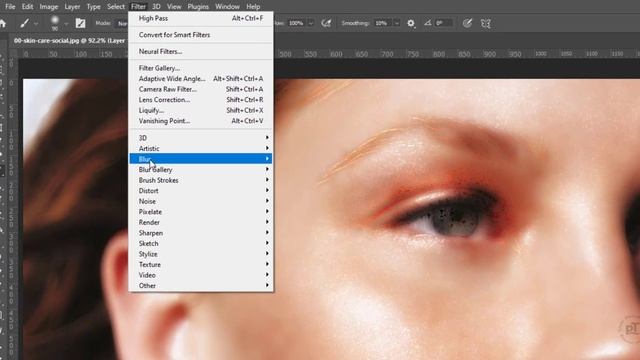Open the 3D menu in menu bar
The height and width of the screenshot is (360, 640).
coord(156,7)
